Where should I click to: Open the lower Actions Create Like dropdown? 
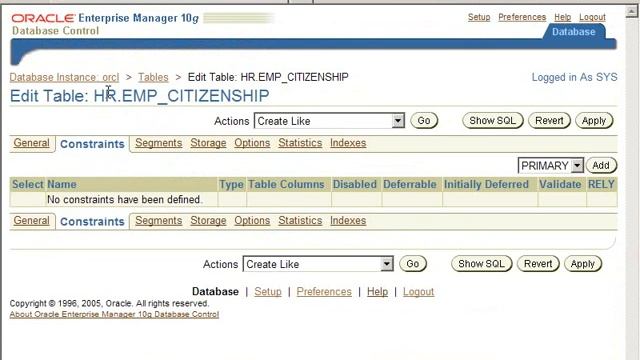(x=318, y=264)
